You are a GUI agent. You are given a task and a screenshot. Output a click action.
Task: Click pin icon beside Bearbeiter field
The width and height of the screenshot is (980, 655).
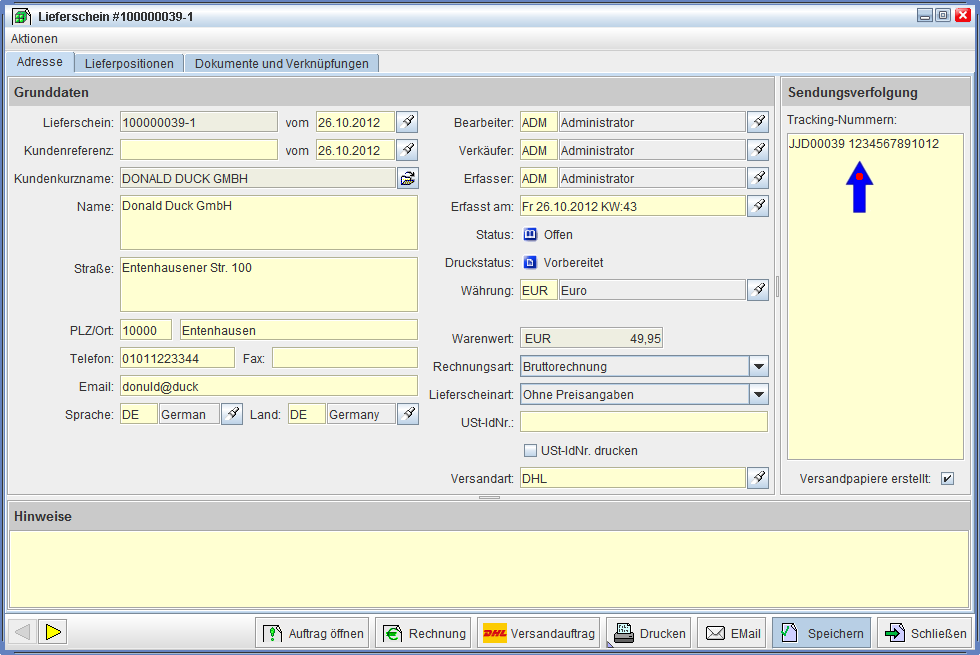pos(759,122)
